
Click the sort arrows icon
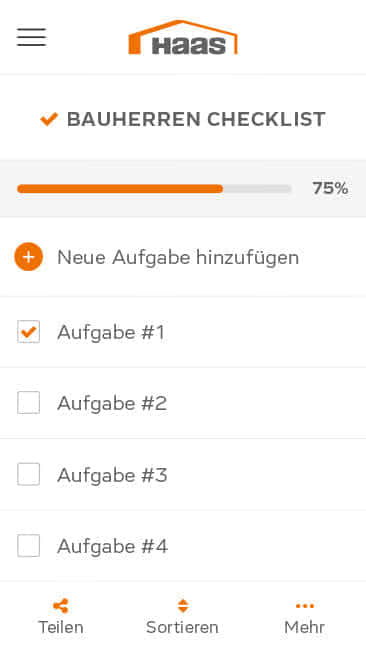pyautogui.click(x=183, y=606)
